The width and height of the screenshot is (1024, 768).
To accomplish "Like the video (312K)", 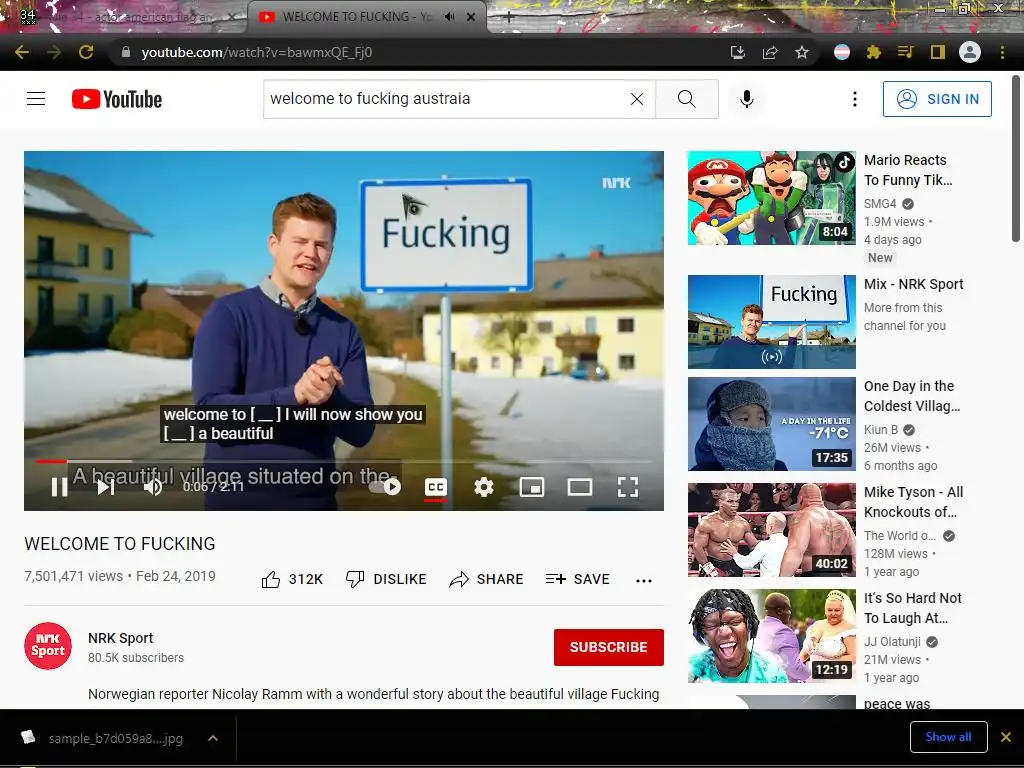I will (292, 579).
